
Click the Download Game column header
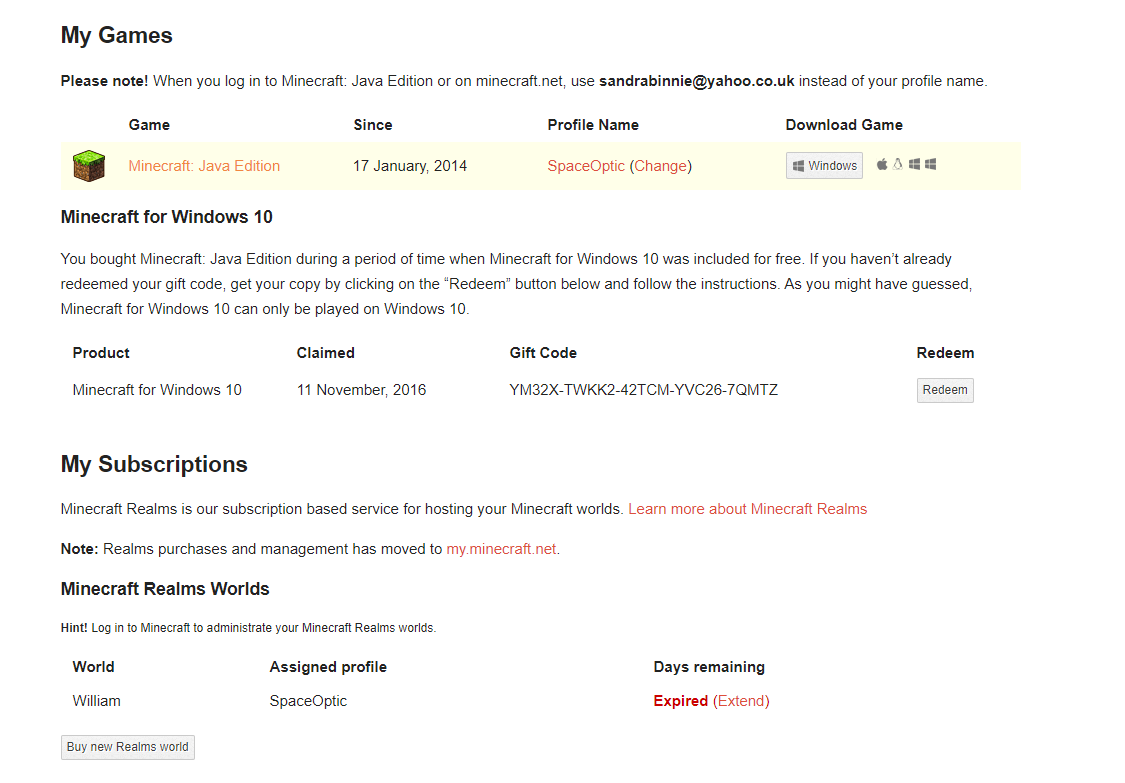[x=844, y=125]
